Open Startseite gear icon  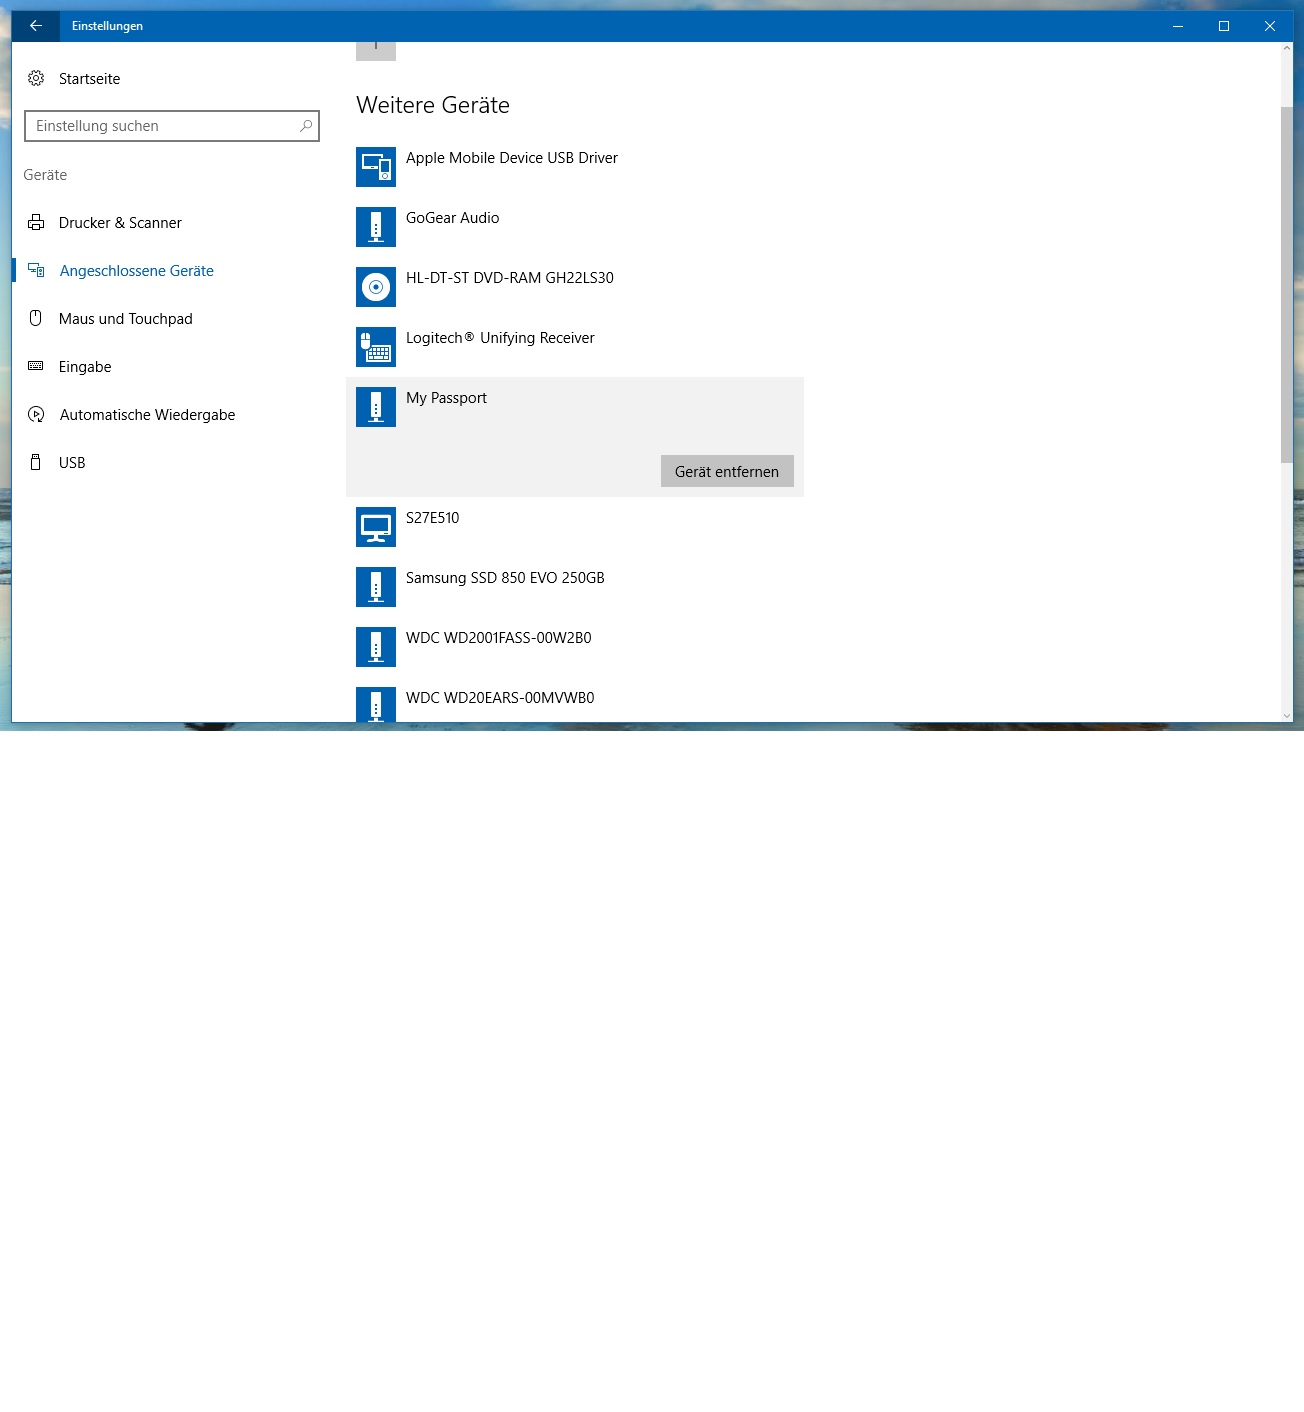(x=36, y=78)
